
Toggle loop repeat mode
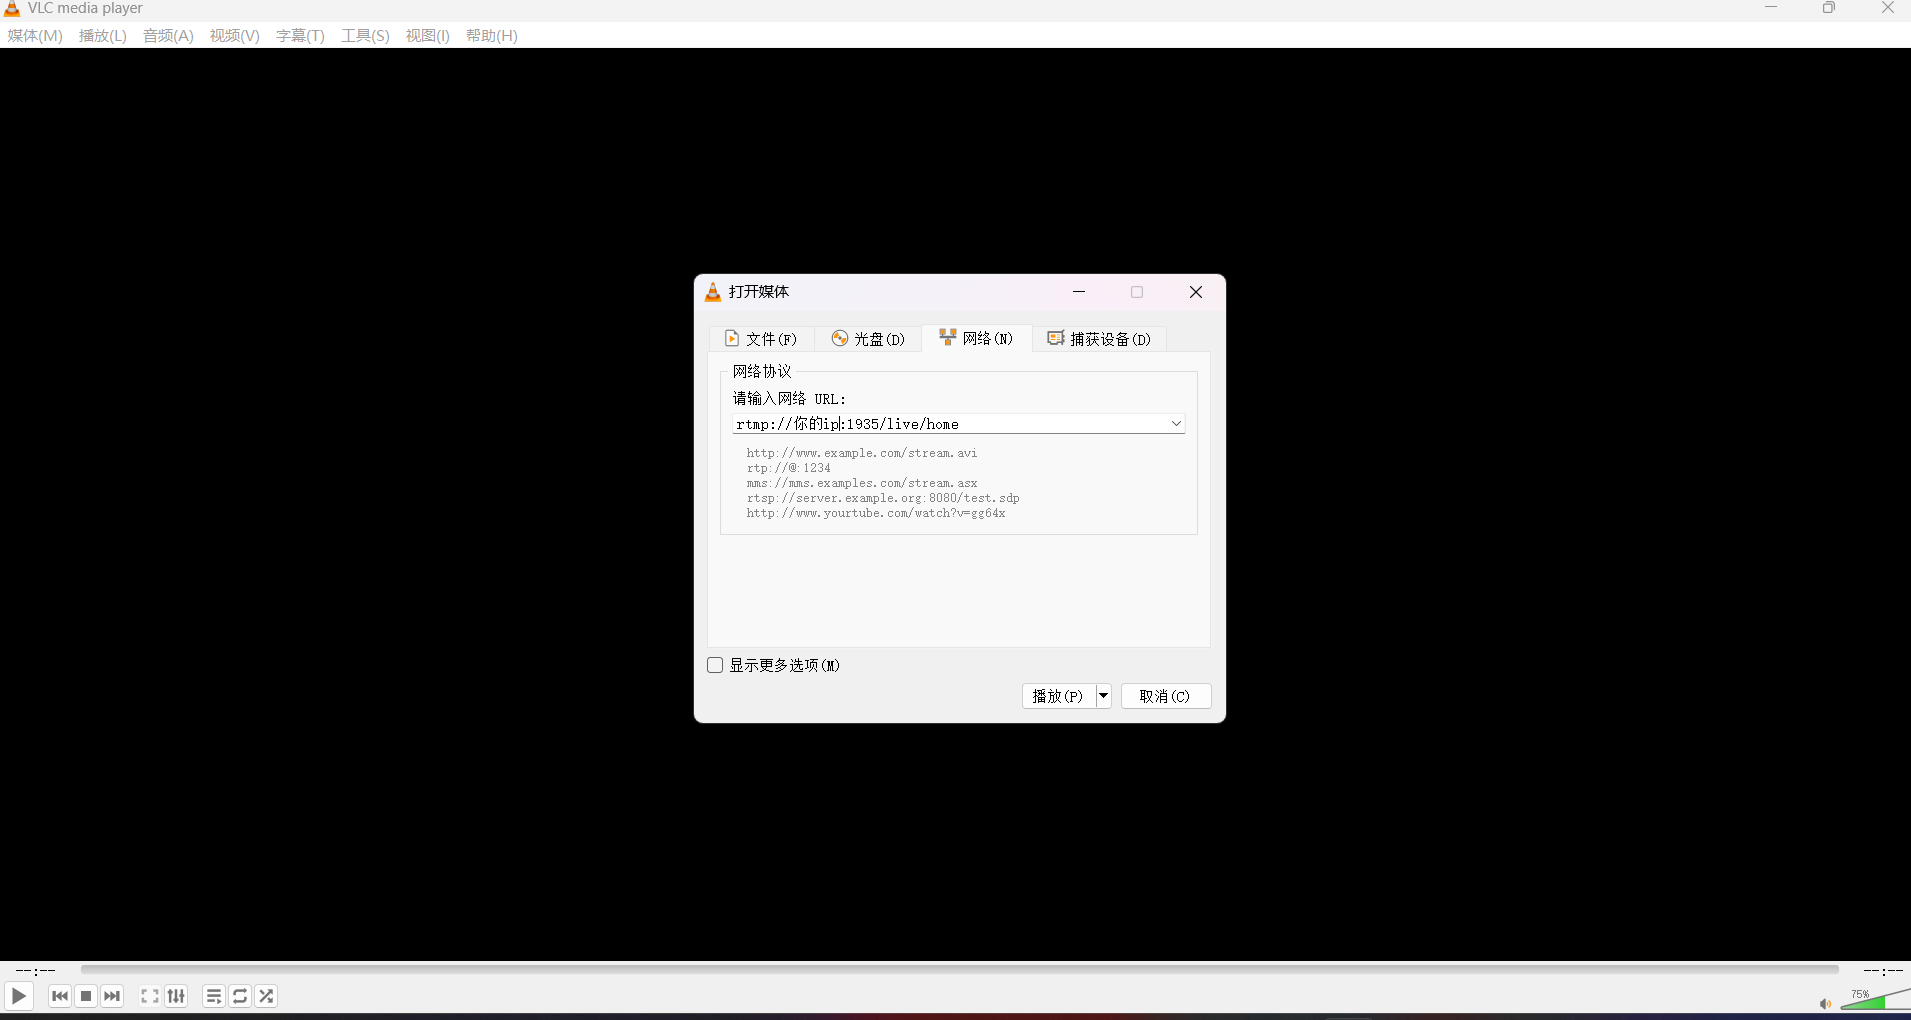coord(240,996)
